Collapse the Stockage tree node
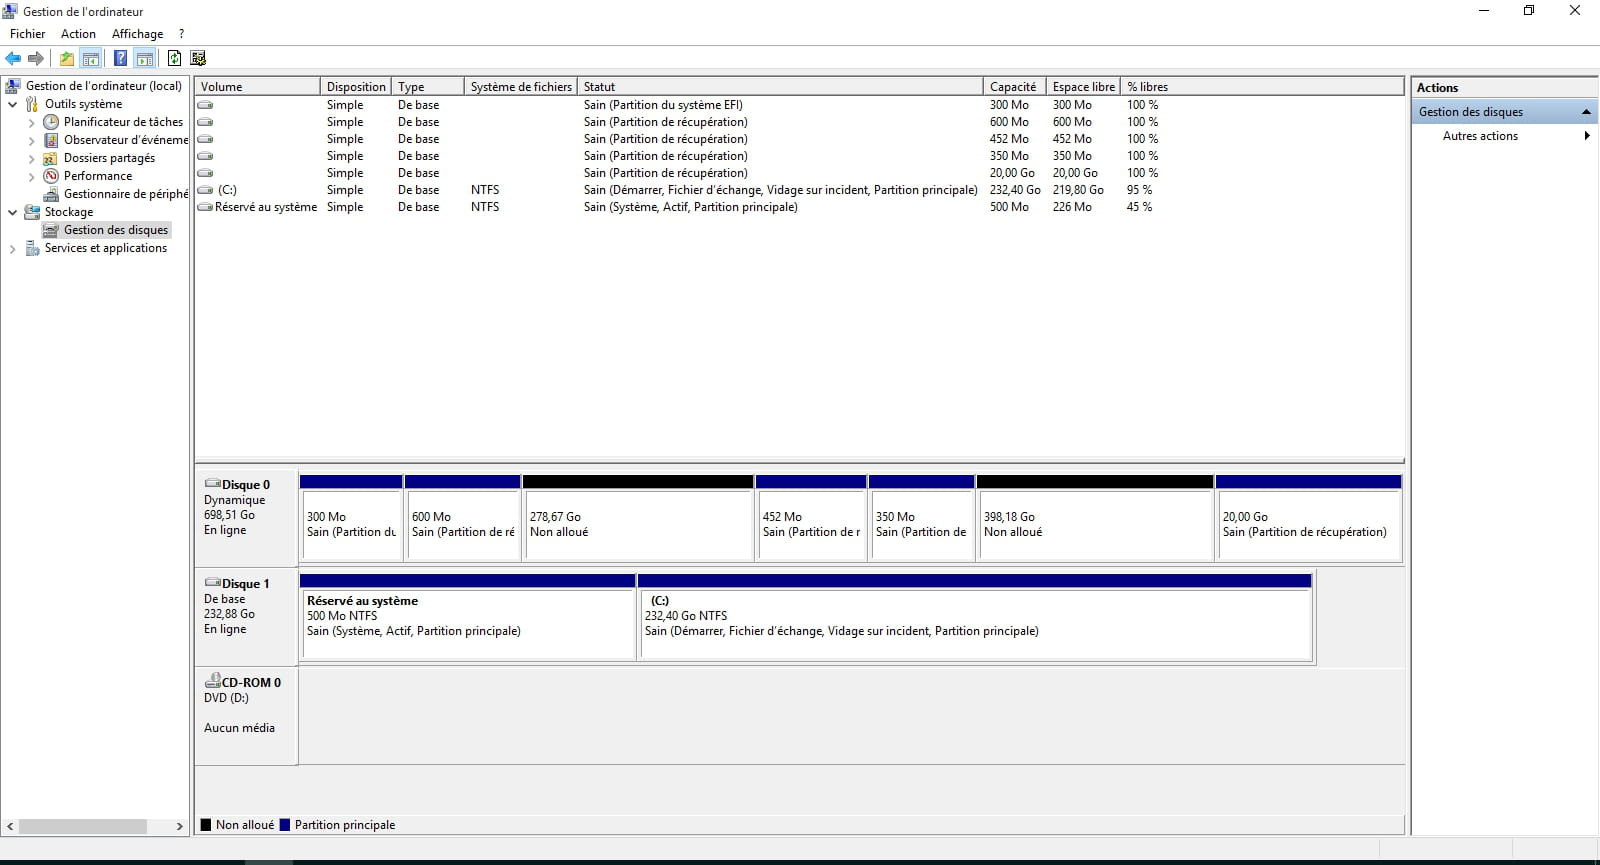 (x=13, y=212)
